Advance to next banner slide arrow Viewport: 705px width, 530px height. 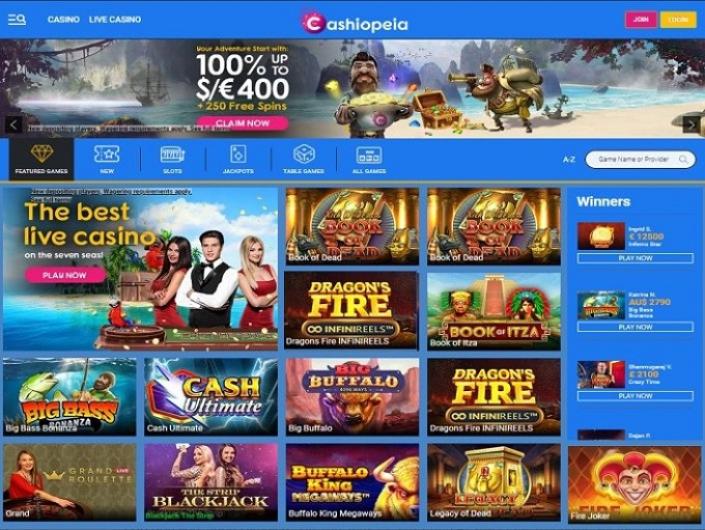click(x=691, y=125)
